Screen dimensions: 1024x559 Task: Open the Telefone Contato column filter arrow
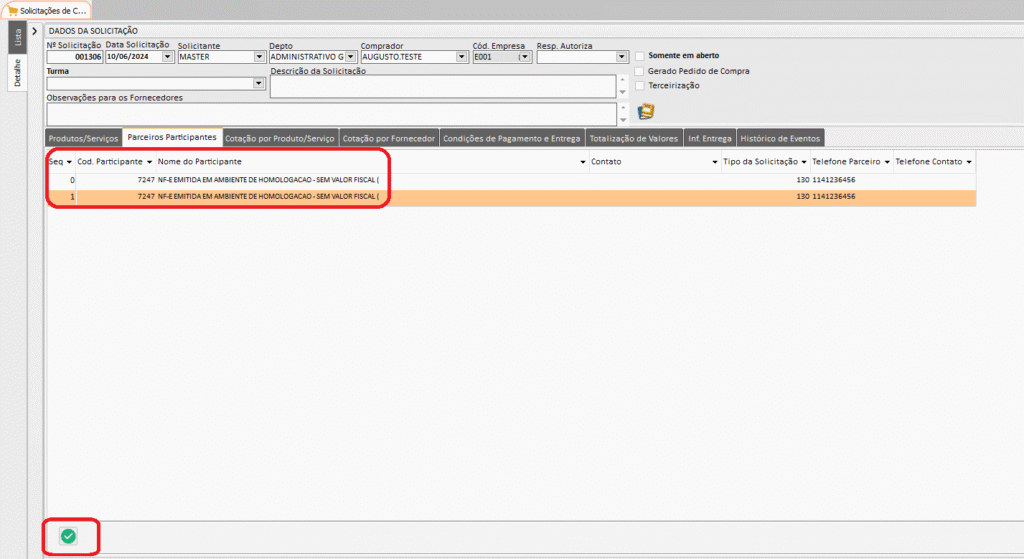pyautogui.click(x=969, y=162)
